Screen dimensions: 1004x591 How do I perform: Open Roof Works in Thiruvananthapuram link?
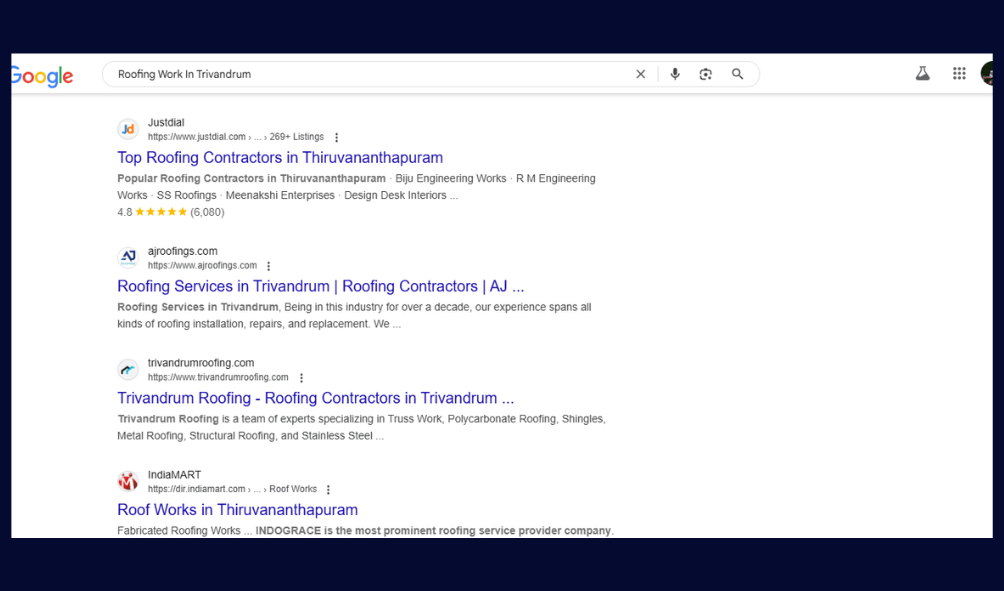(x=238, y=510)
